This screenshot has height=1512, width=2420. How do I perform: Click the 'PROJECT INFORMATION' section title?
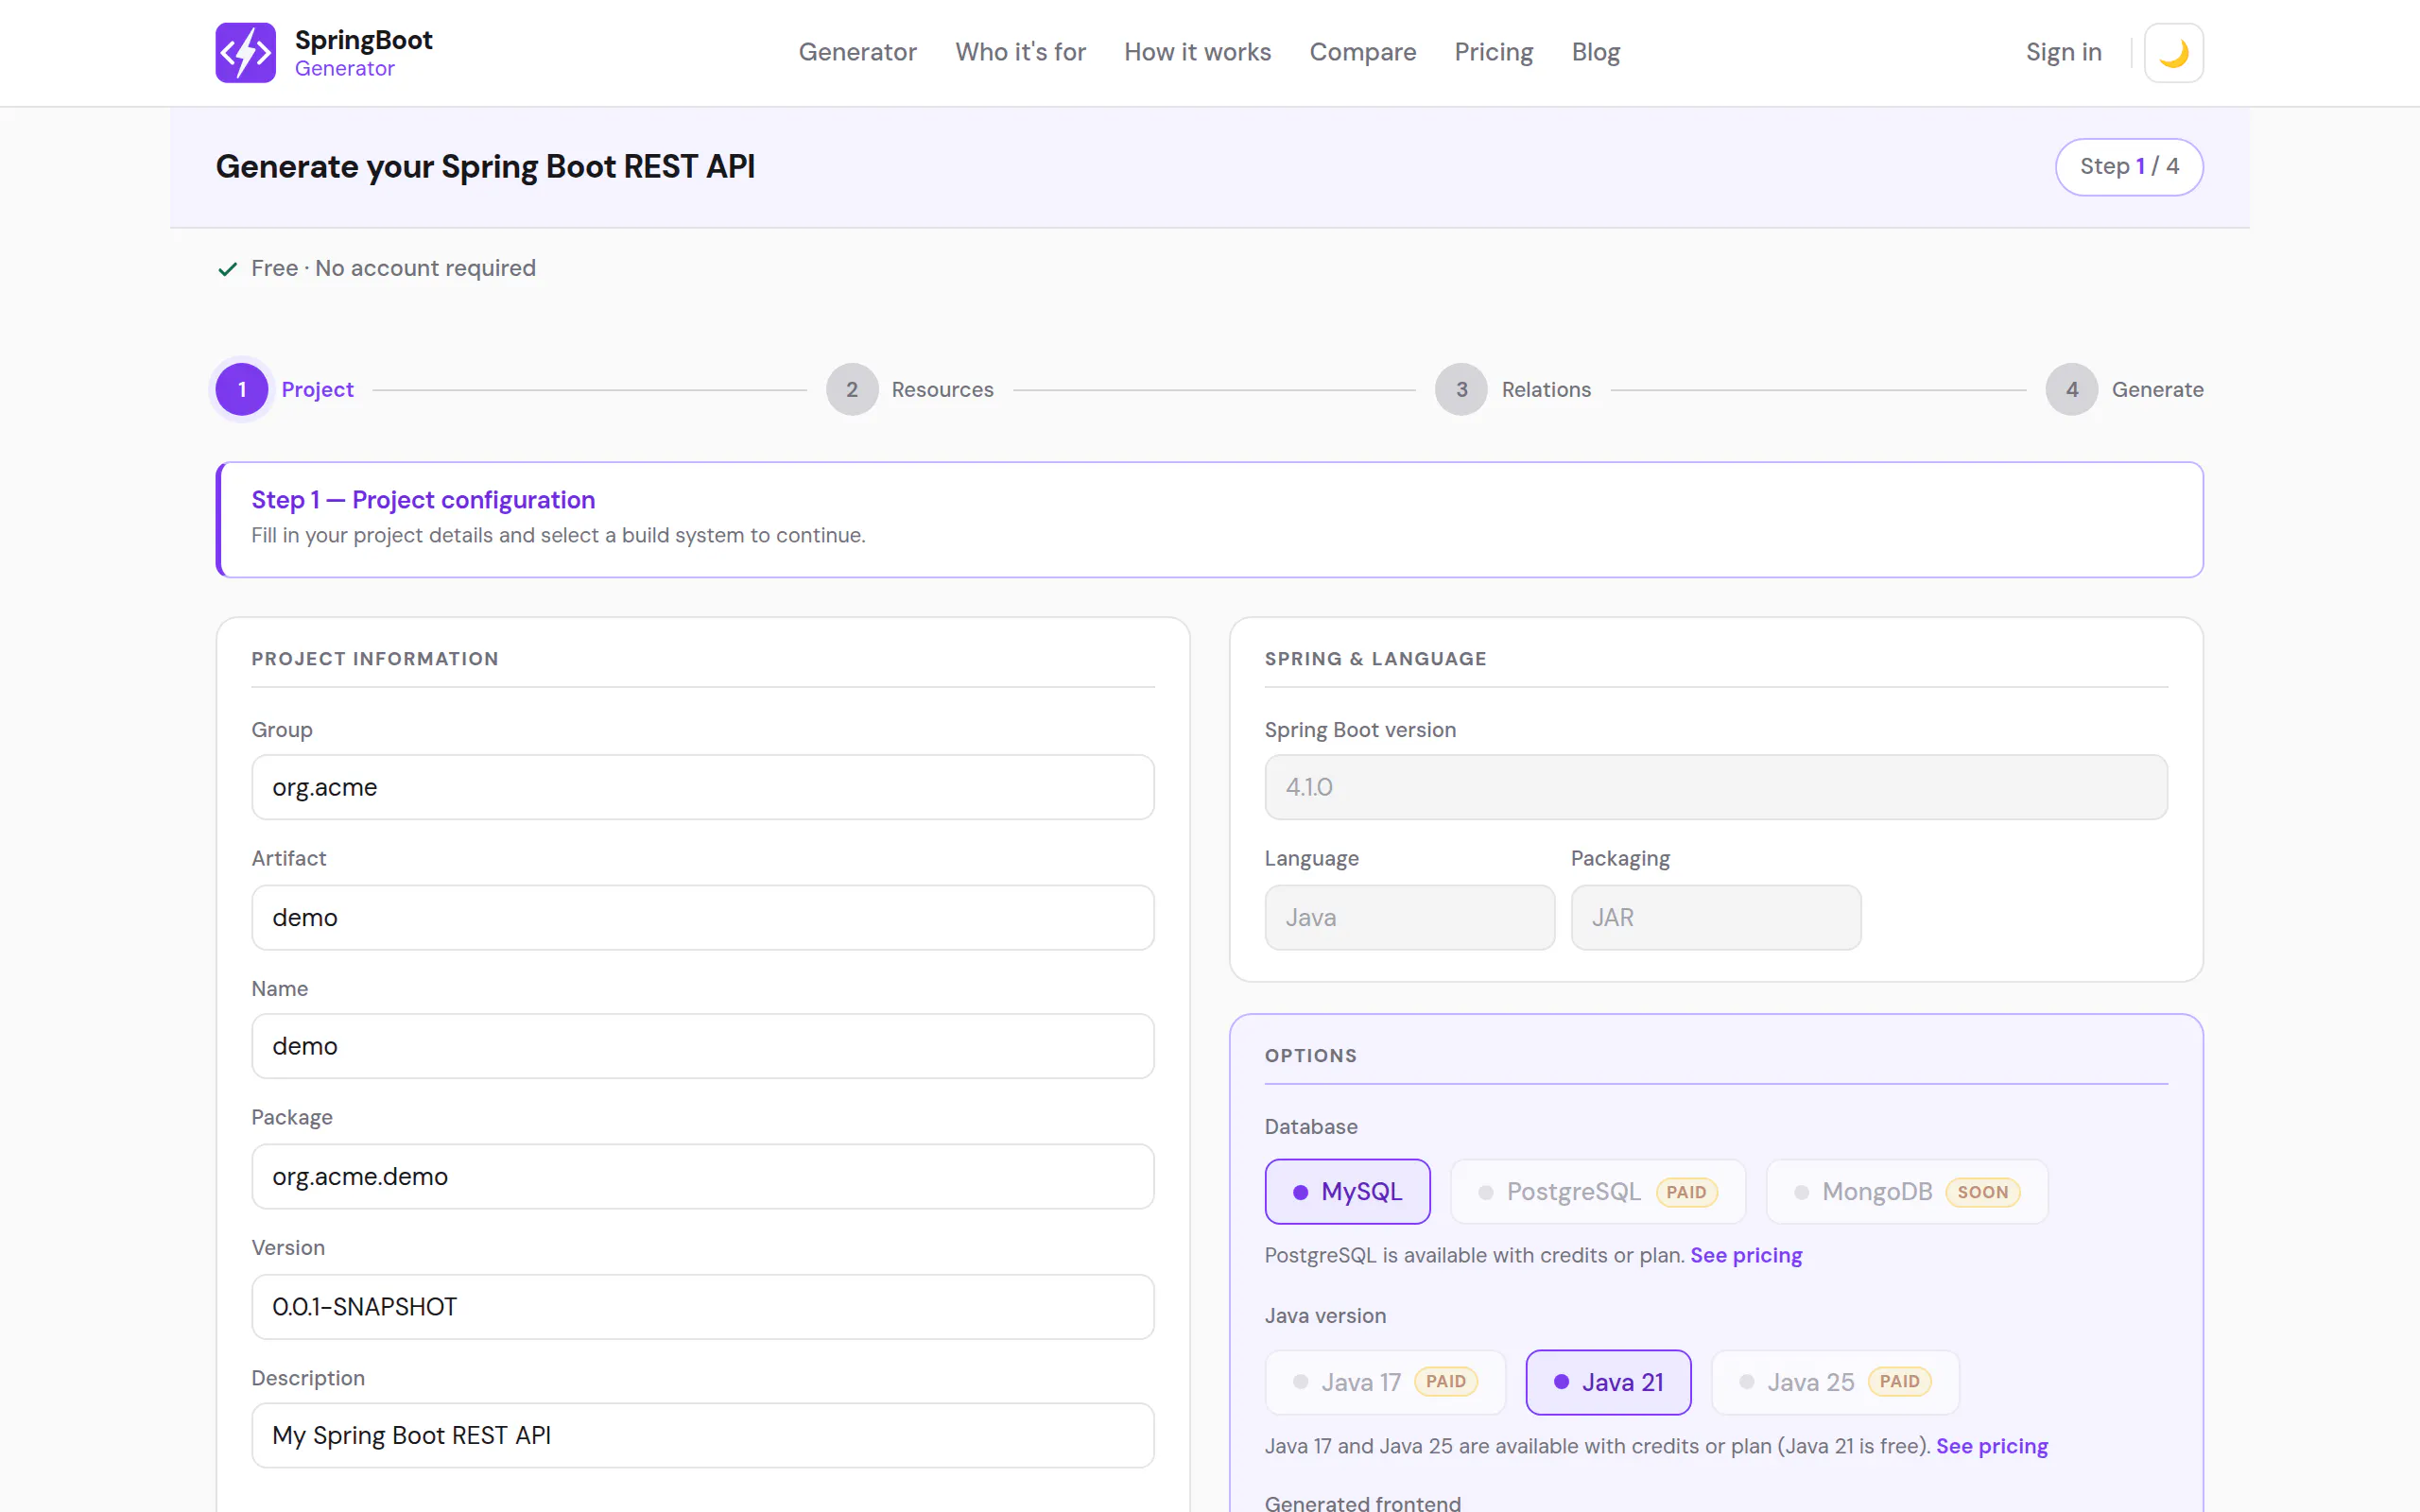(375, 658)
